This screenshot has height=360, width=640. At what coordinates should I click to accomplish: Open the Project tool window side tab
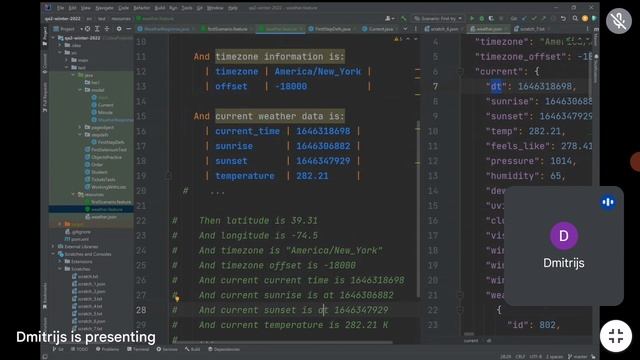pyautogui.click(x=45, y=37)
